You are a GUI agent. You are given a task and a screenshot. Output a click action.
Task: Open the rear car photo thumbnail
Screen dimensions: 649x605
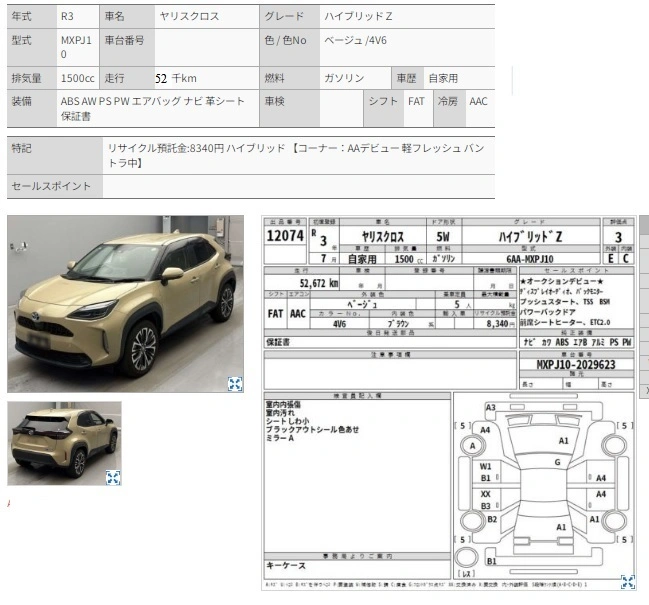coord(65,443)
